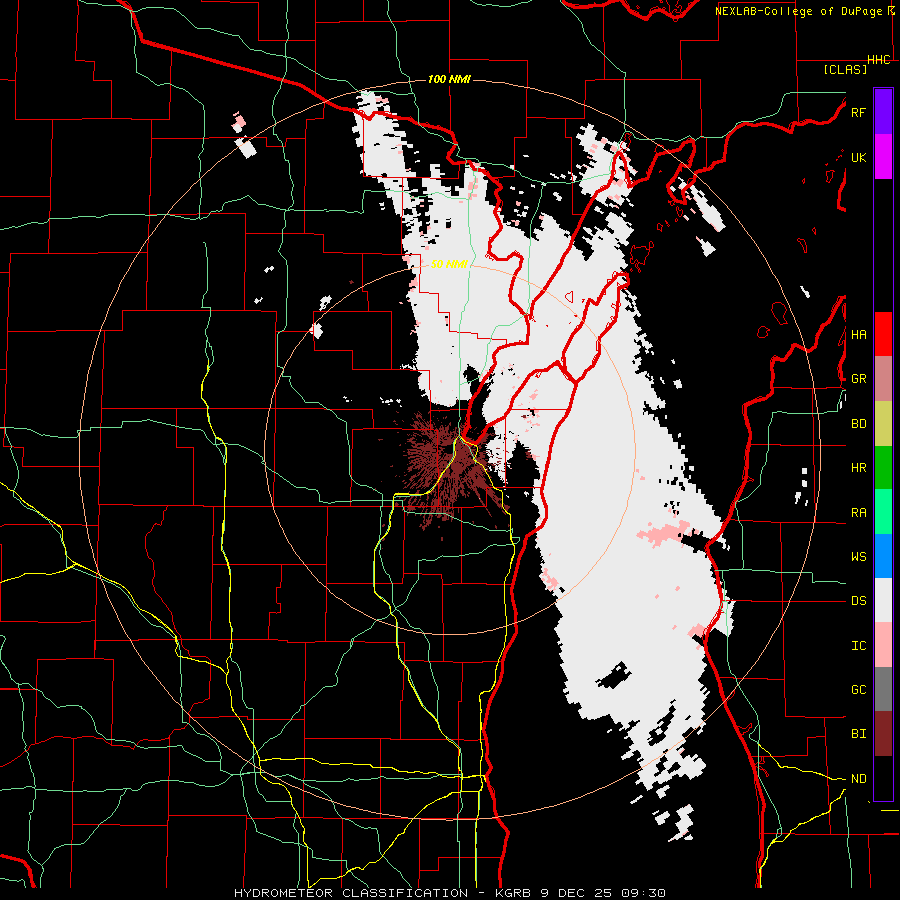Viewport: 900px width, 900px height.
Task: Click the DS white legend color swatch
Action: click(883, 600)
